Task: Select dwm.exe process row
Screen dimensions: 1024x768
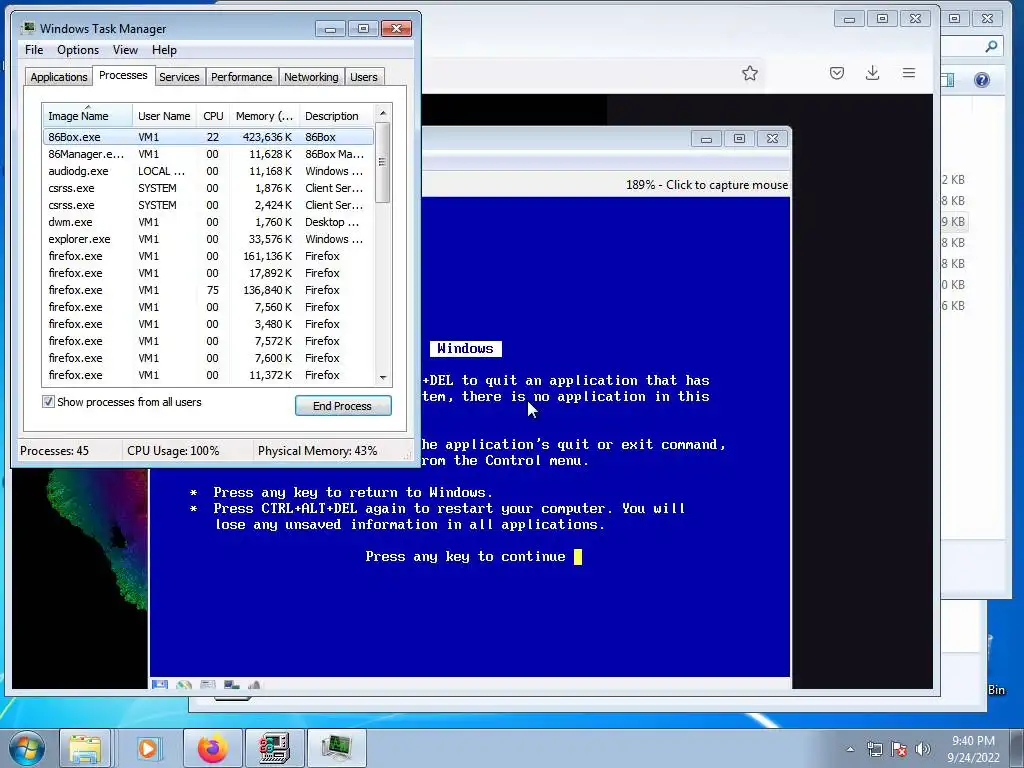Action: coord(208,222)
